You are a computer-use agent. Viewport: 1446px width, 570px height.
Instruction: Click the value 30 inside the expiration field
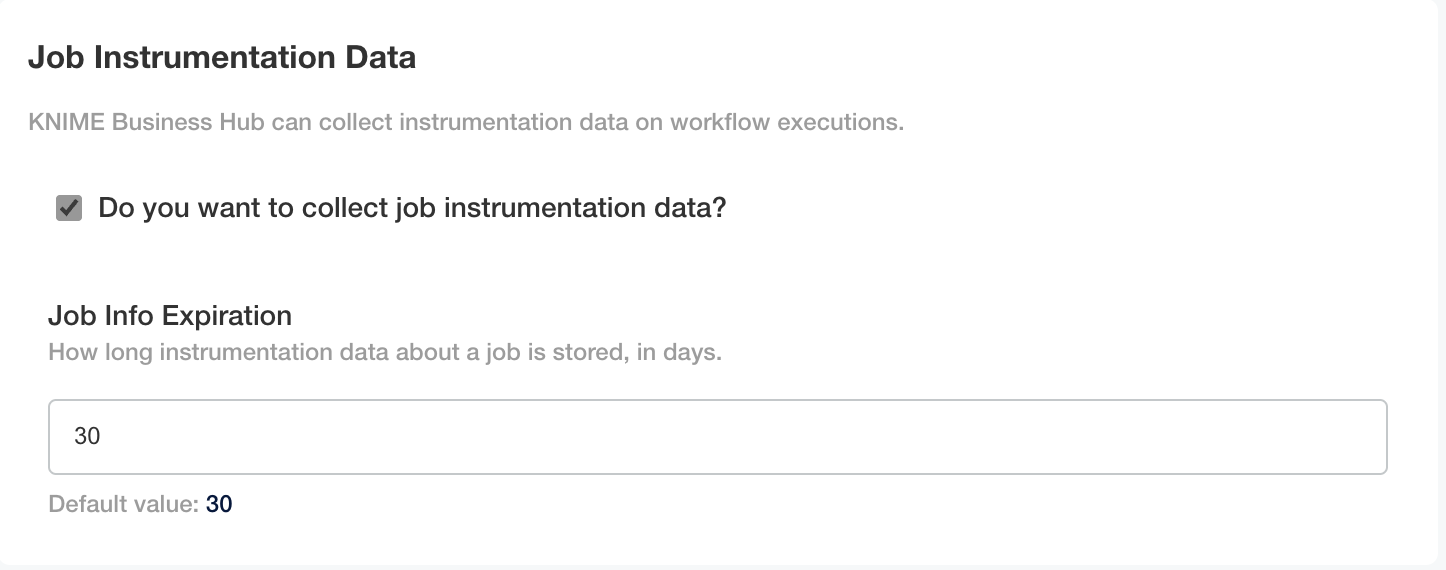click(x=87, y=437)
